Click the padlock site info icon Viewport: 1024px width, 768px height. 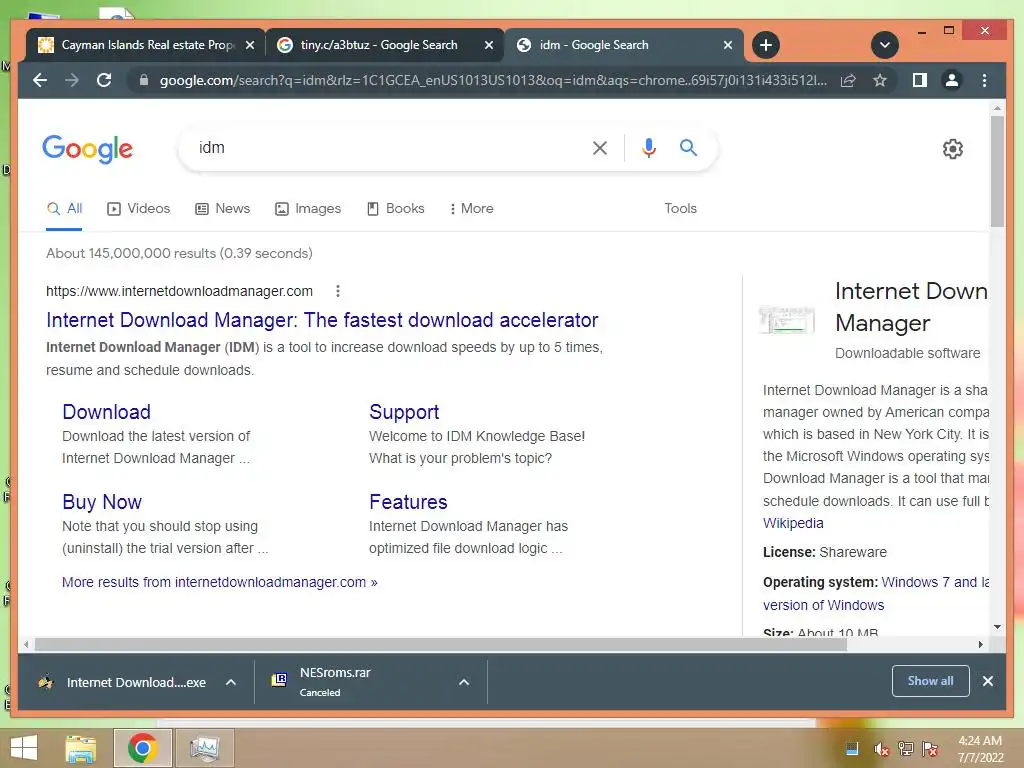(144, 80)
